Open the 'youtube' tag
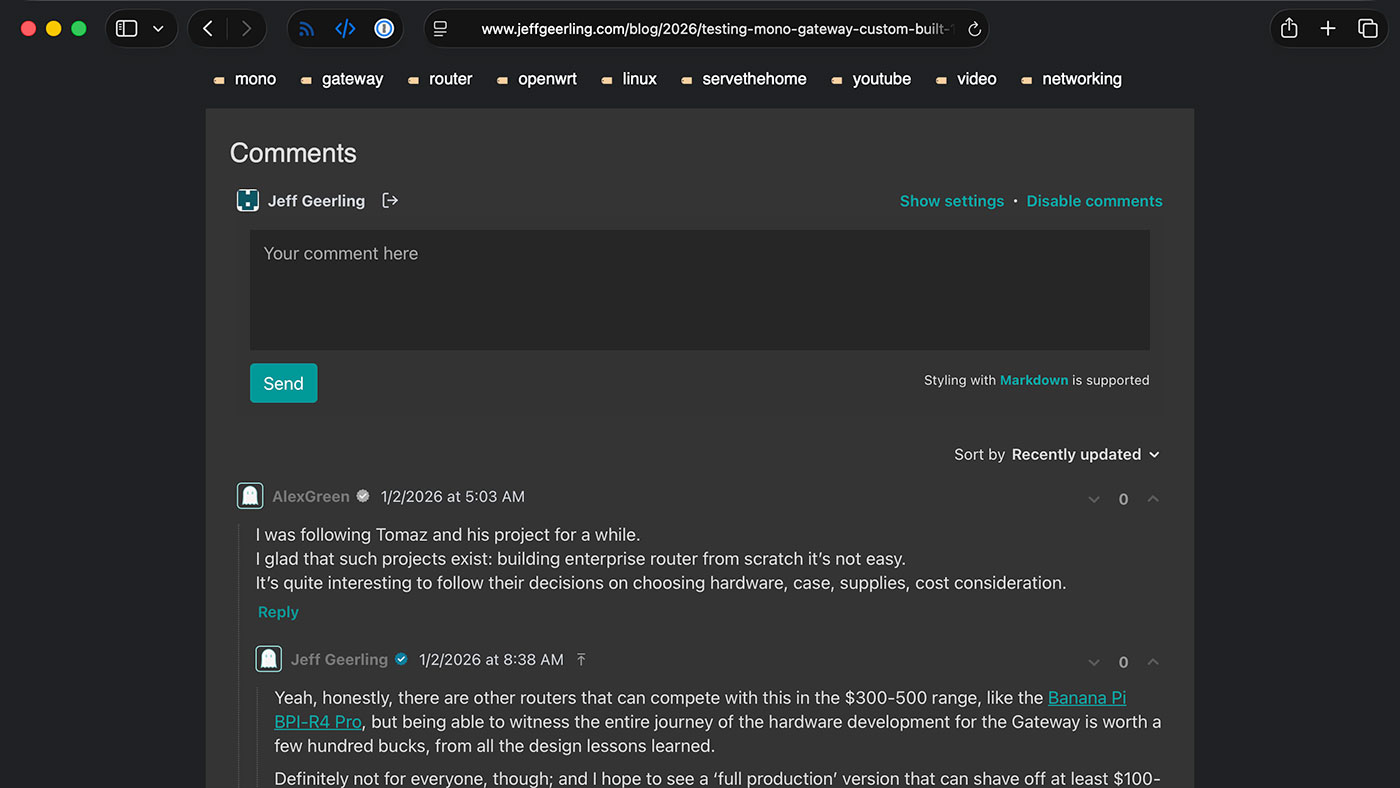The image size is (1400, 788). [x=881, y=79]
